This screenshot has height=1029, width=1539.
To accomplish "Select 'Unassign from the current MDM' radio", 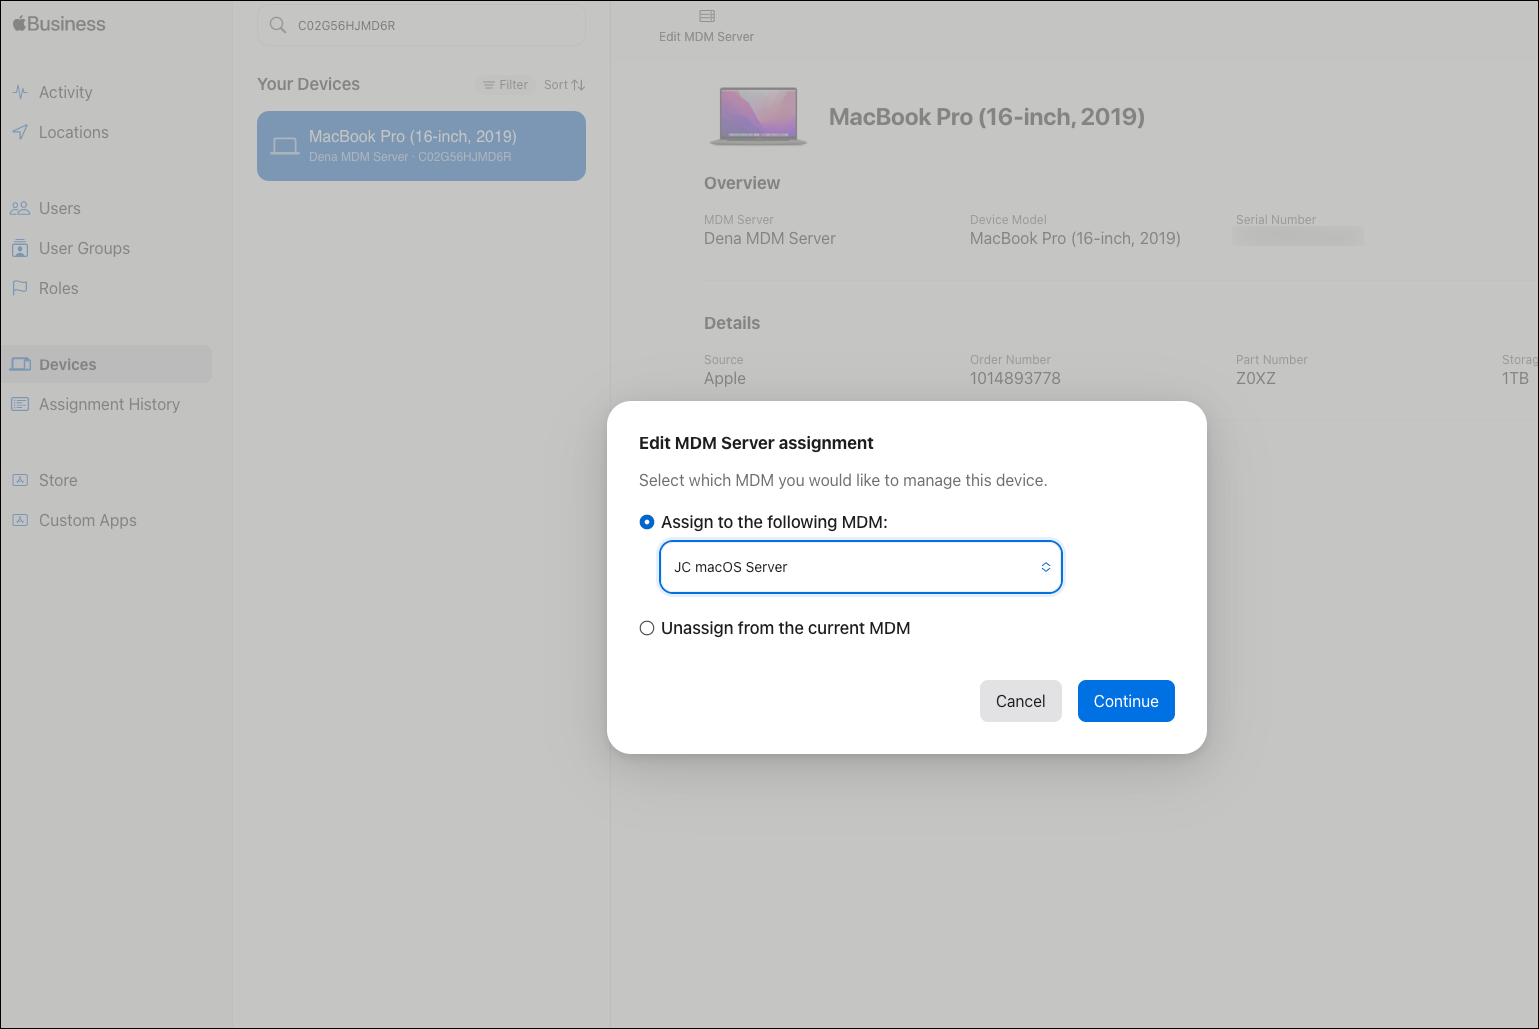I will point(647,628).
